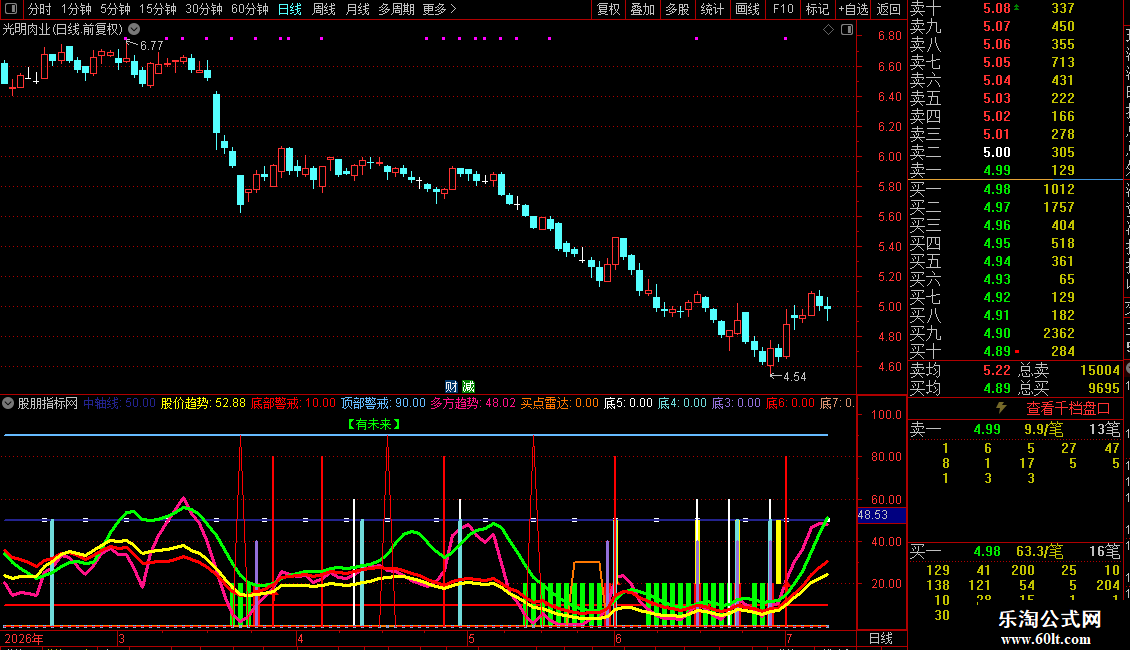Click the 4.54 low price marker
Screen dimensions: 1130x650
794,376
